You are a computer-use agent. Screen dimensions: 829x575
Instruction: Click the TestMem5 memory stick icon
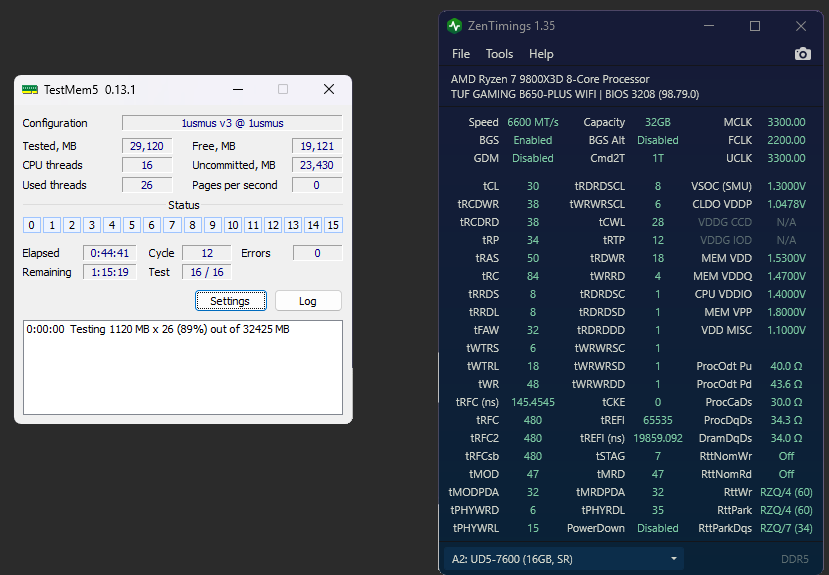(x=30, y=90)
